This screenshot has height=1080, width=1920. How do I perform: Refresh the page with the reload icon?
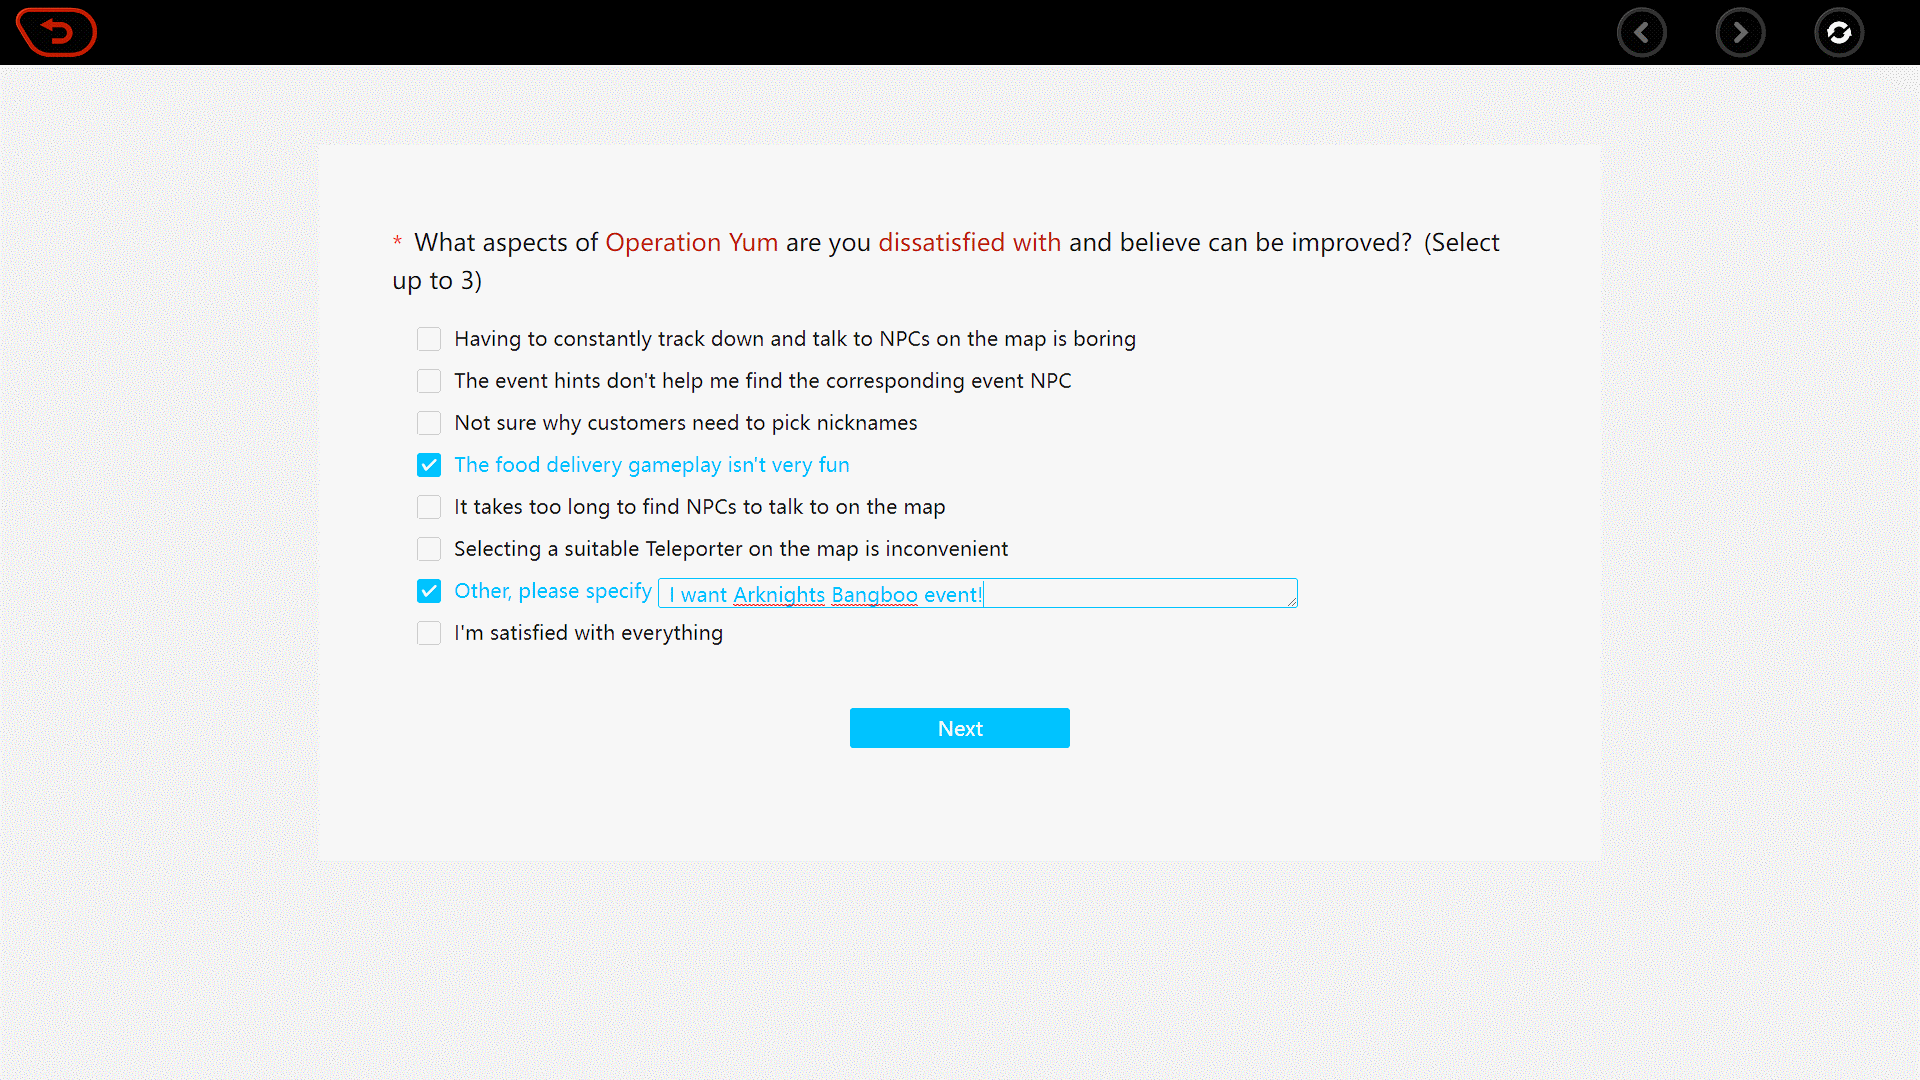point(1839,33)
